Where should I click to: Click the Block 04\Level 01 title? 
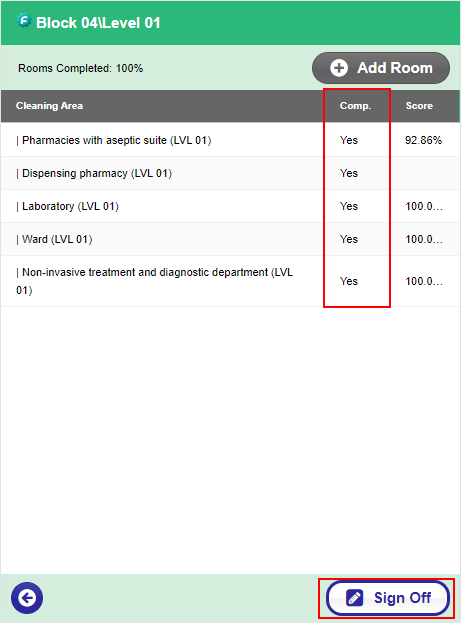(x=98, y=23)
